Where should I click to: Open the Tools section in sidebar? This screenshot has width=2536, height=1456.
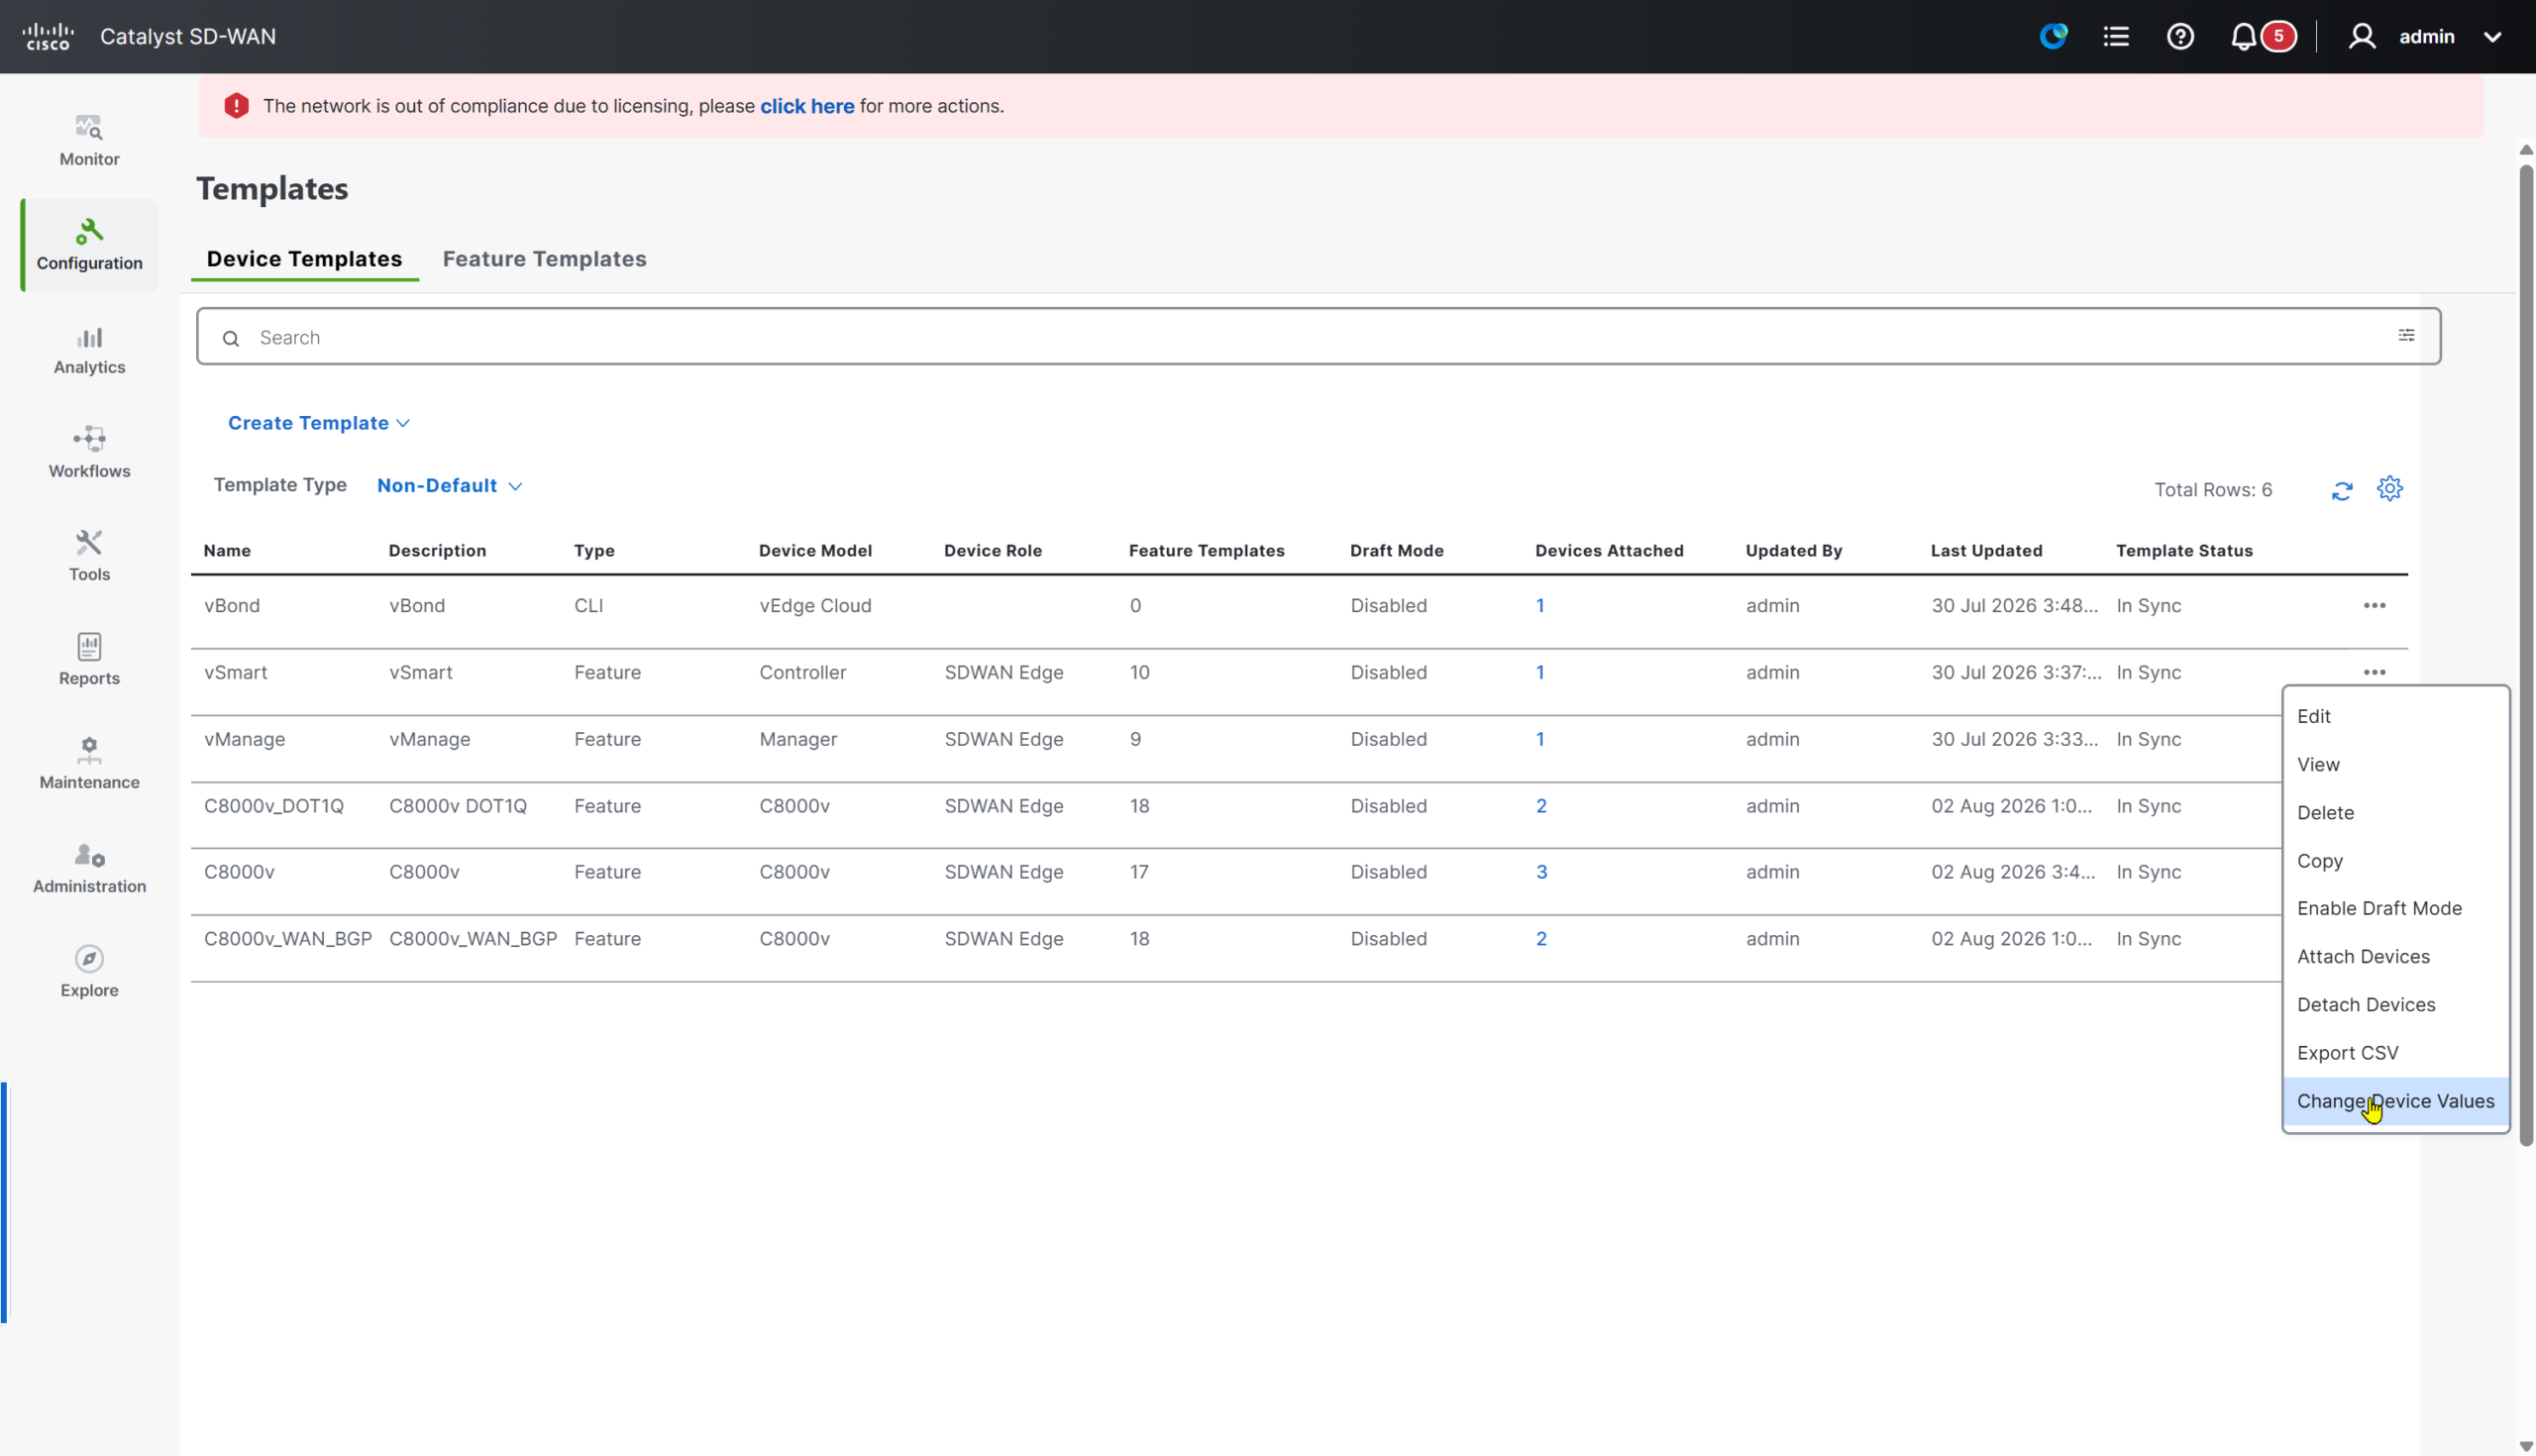[89, 556]
